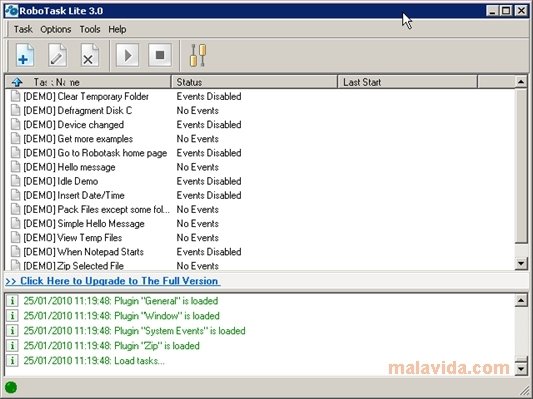Click the Plugin "Window" is loaded log line
The image size is (533, 399).
(x=121, y=316)
